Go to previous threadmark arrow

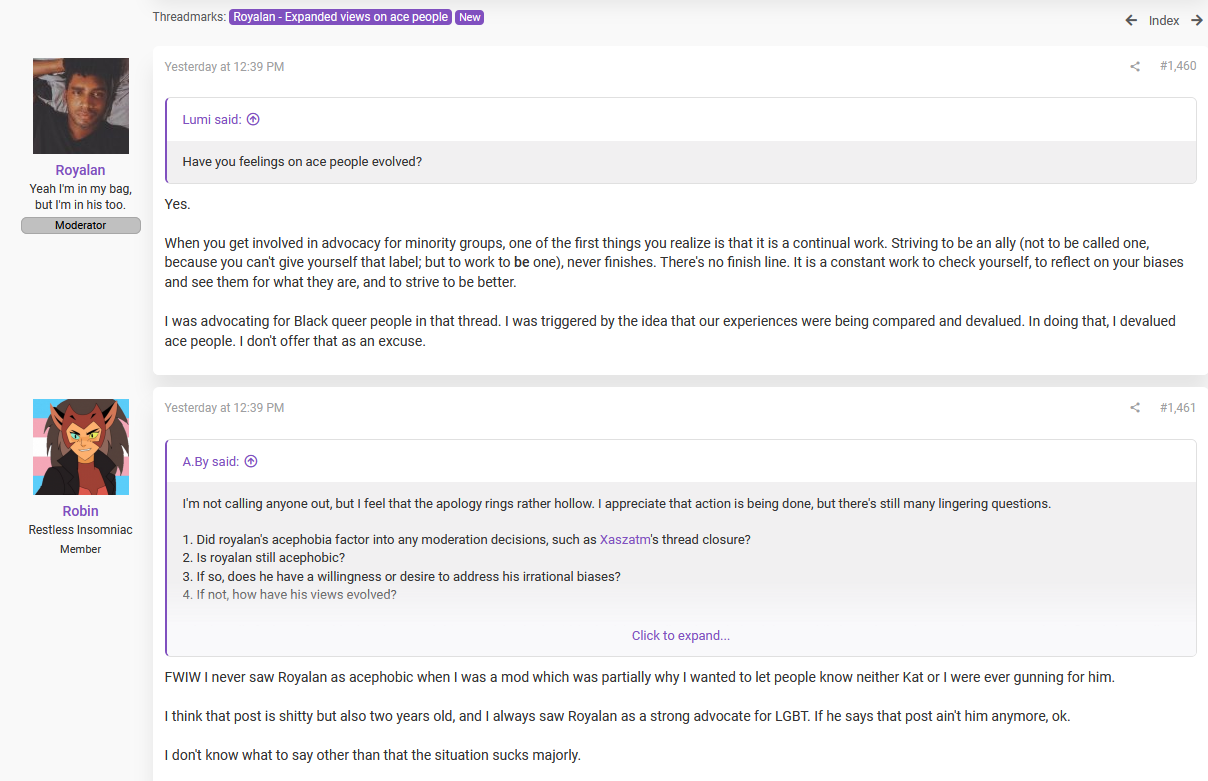pos(1131,20)
